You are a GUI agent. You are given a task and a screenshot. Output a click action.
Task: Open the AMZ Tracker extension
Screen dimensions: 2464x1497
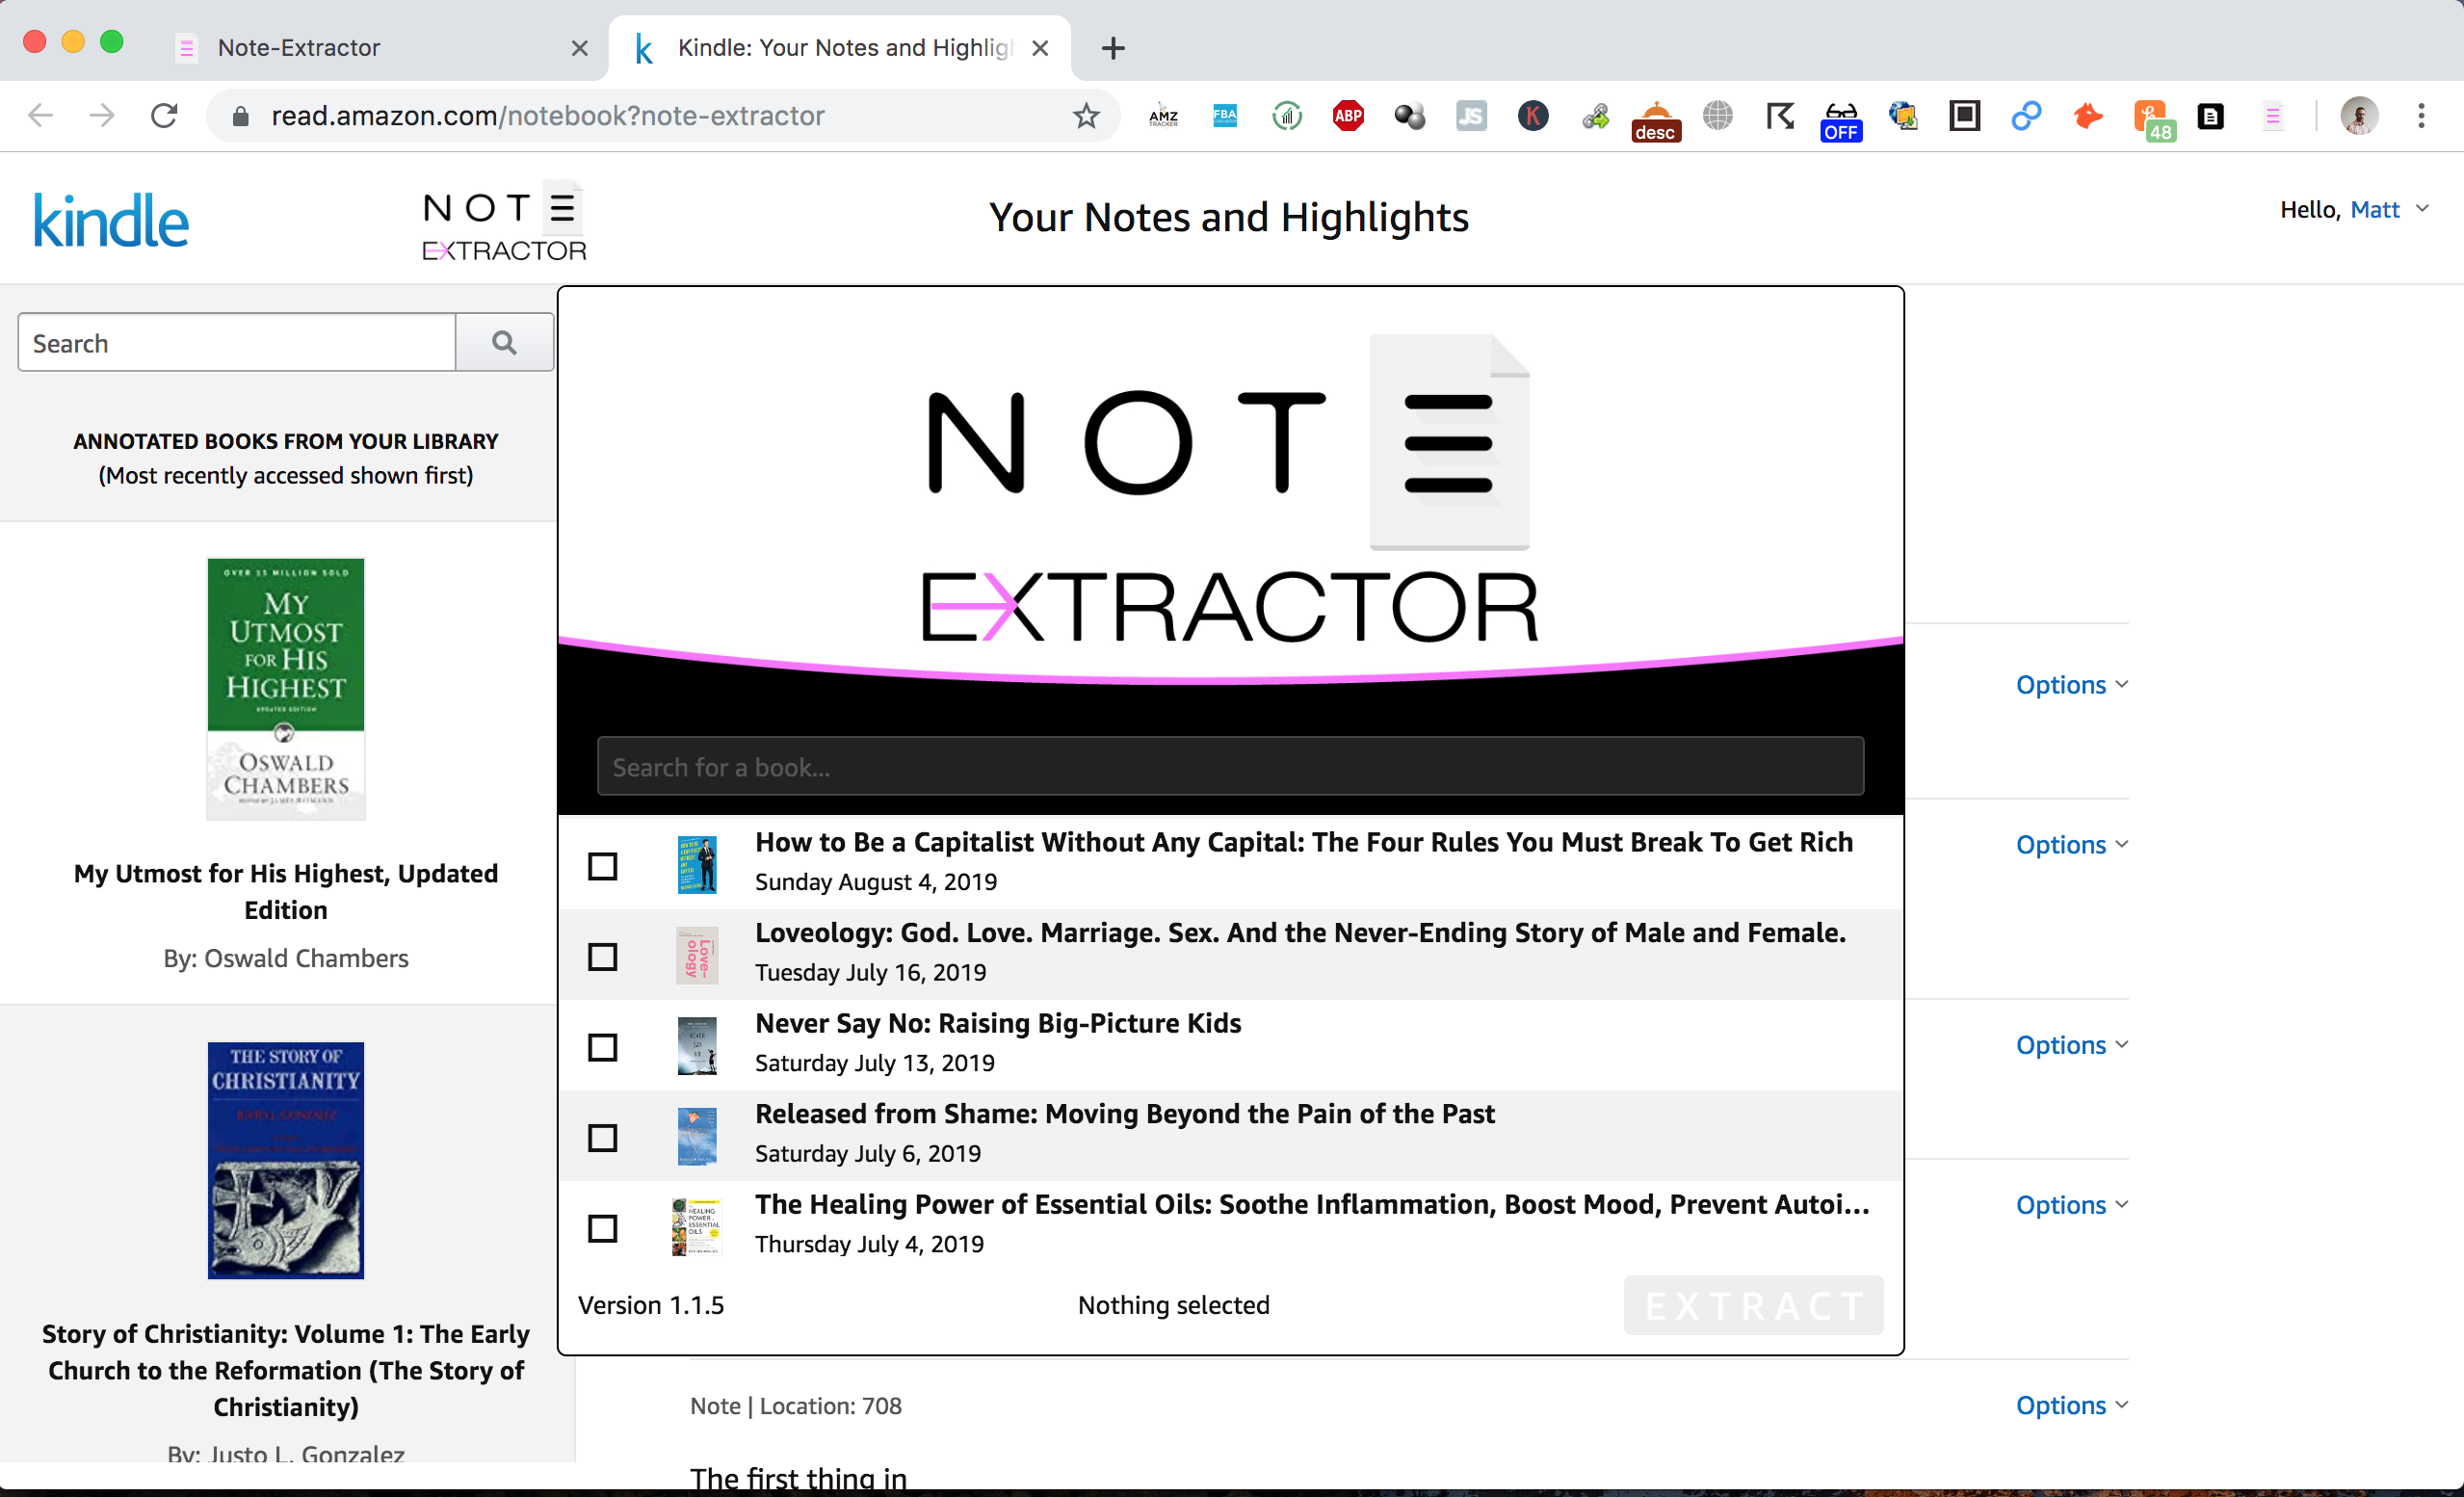tap(1163, 115)
